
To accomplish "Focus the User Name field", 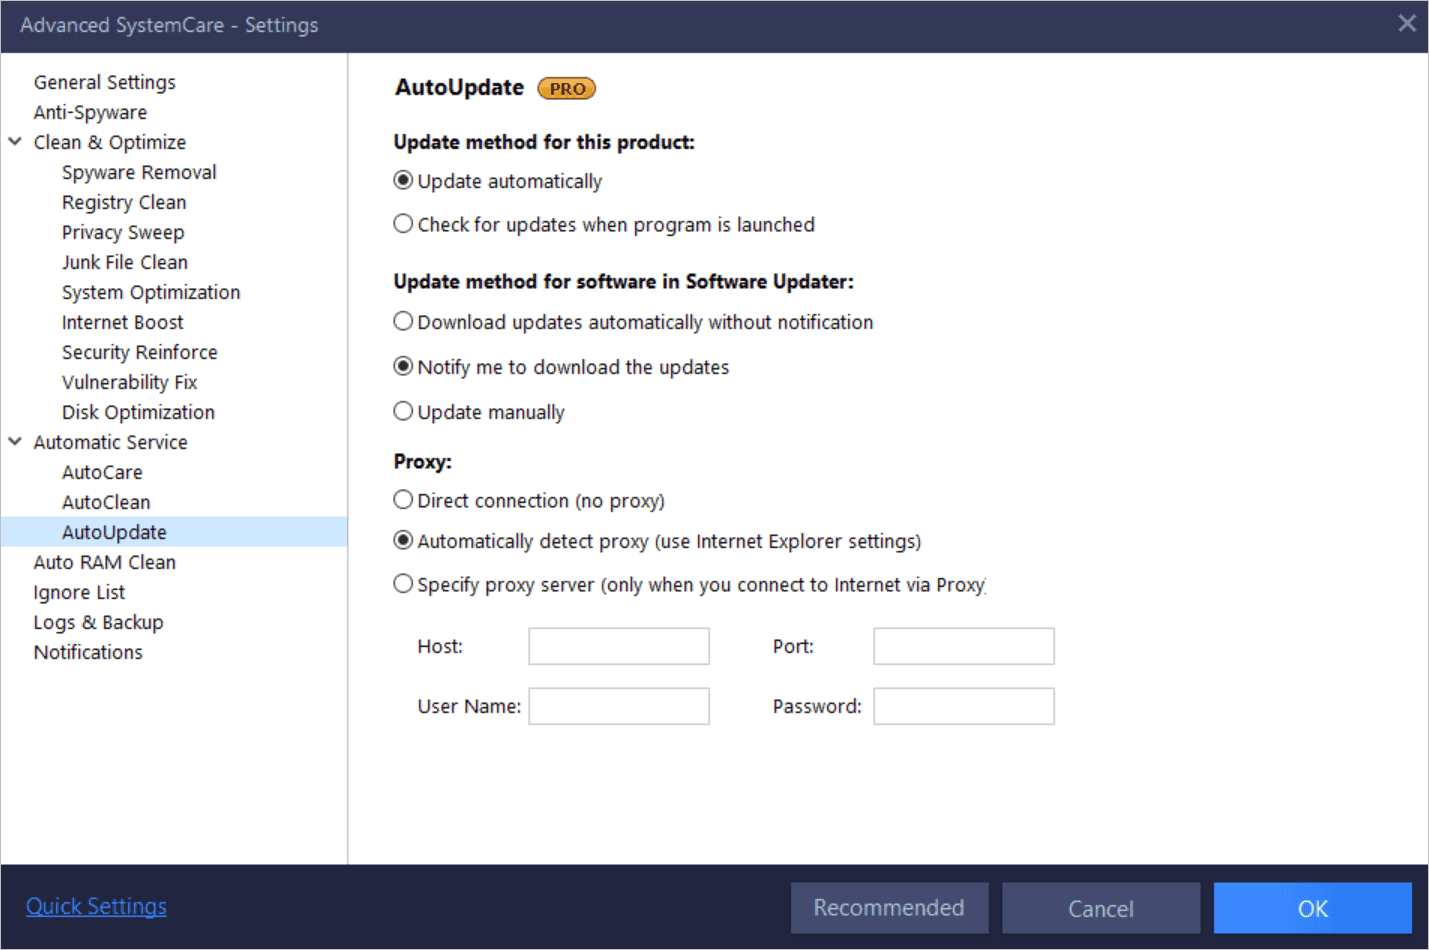I will click(x=619, y=706).
